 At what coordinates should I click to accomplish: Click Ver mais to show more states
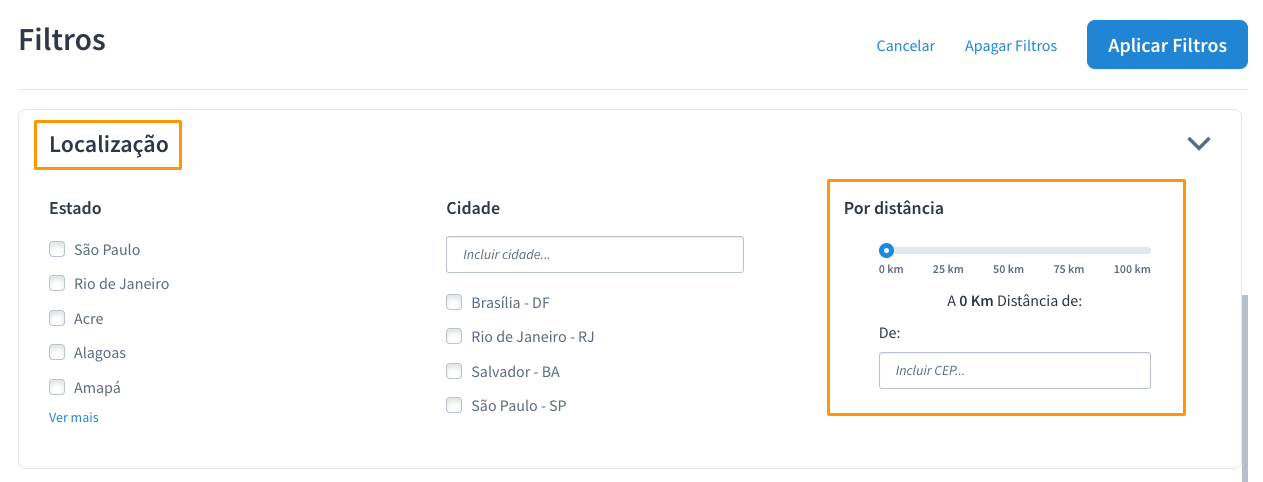pyautogui.click(x=74, y=417)
